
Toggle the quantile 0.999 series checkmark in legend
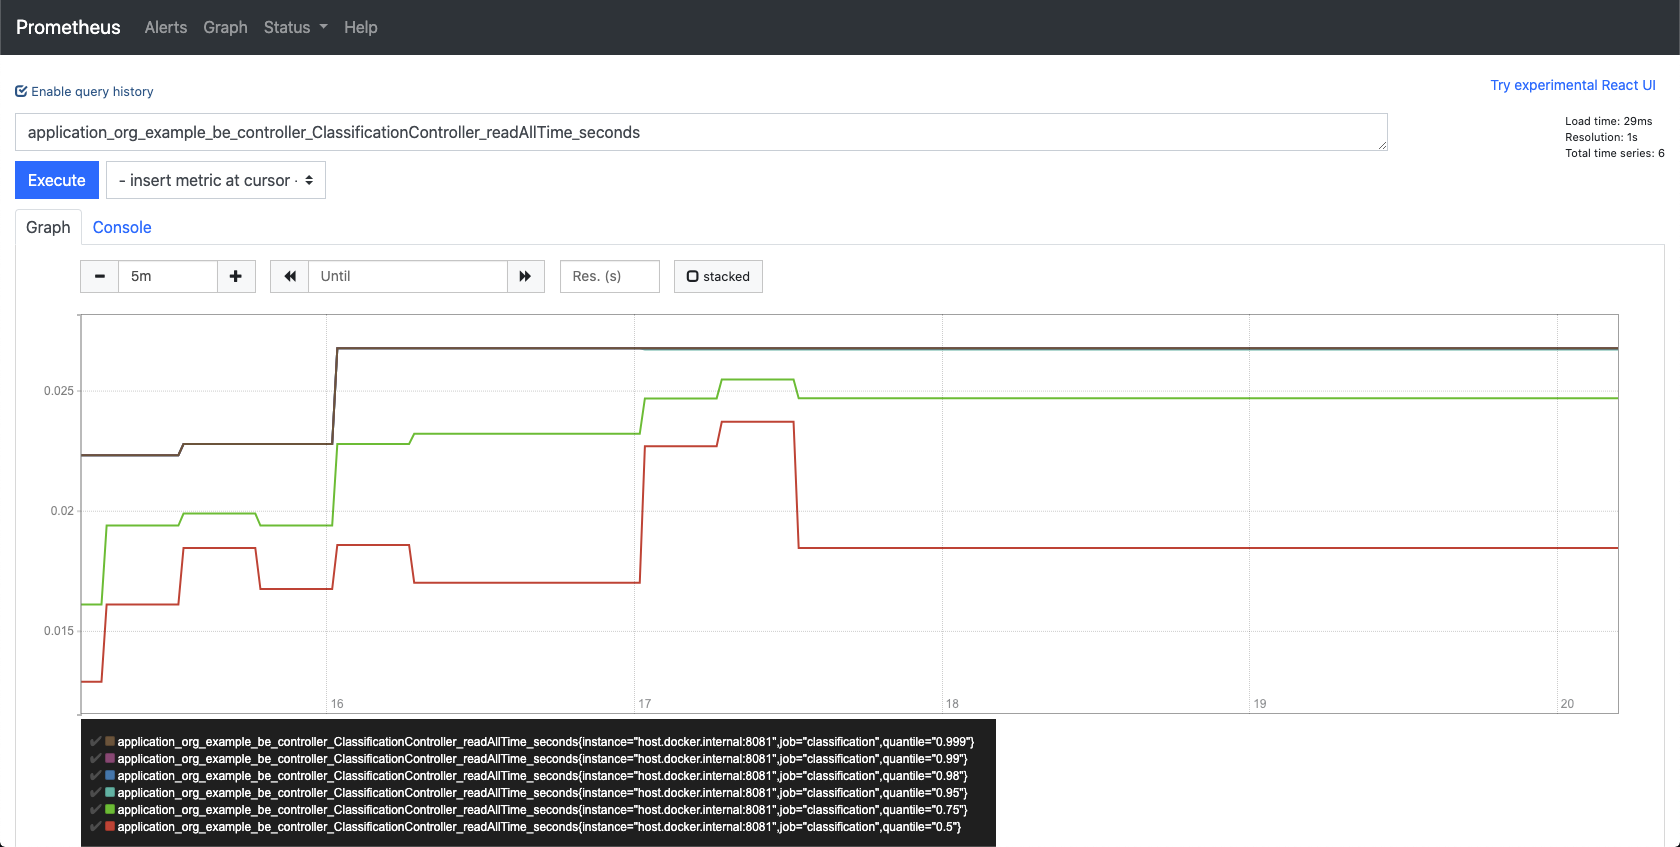pos(95,742)
